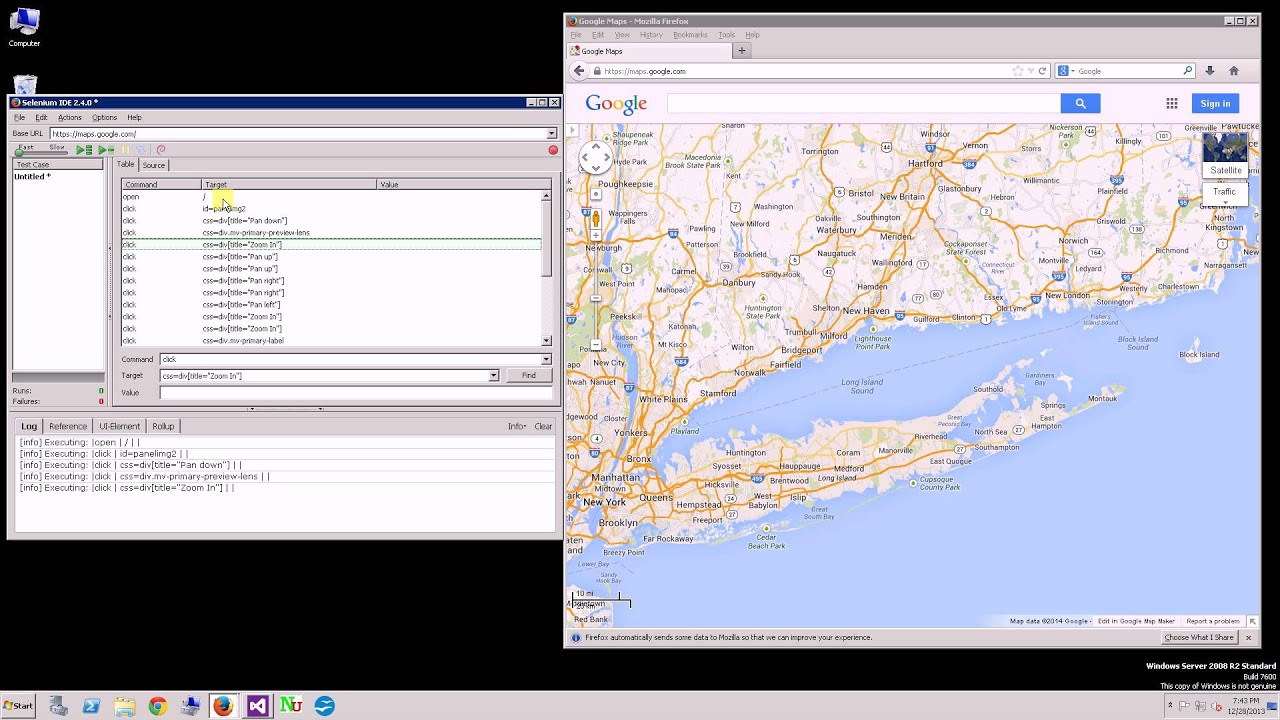
Task: Click the Sign in button
Action: (x=1215, y=103)
